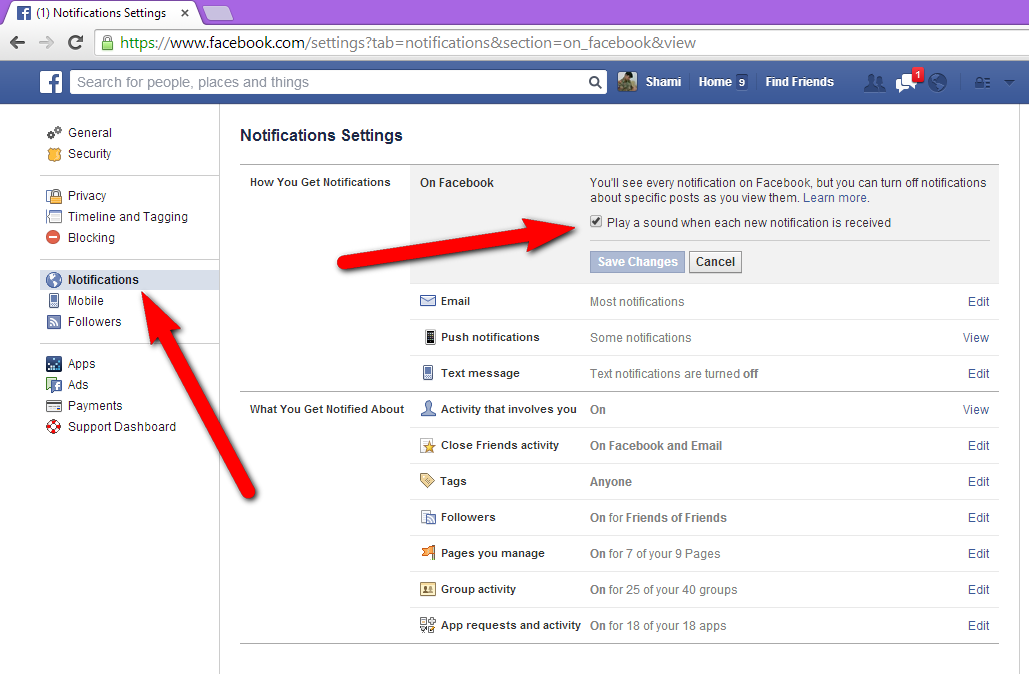
Task: Click the search magnifier icon
Action: tap(595, 82)
